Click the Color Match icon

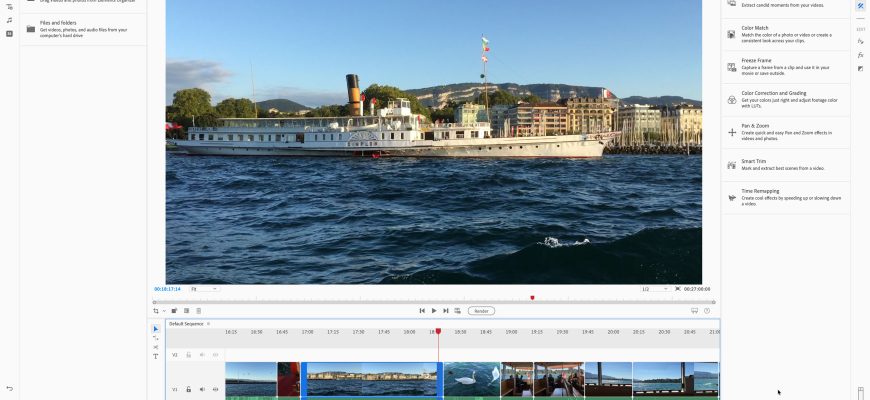[x=732, y=34]
